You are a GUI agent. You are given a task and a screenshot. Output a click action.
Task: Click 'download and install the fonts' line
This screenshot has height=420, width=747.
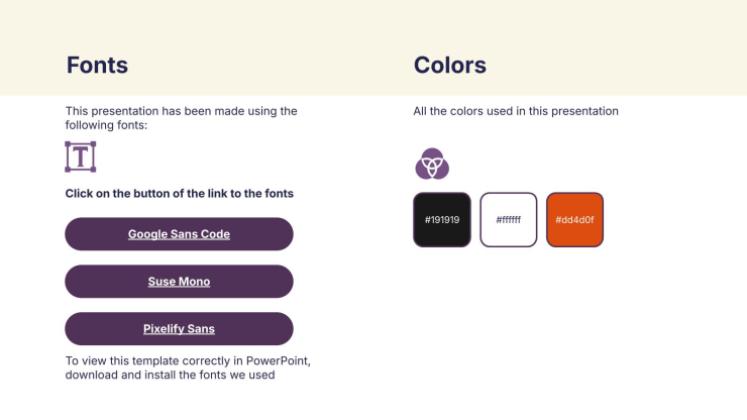point(170,375)
